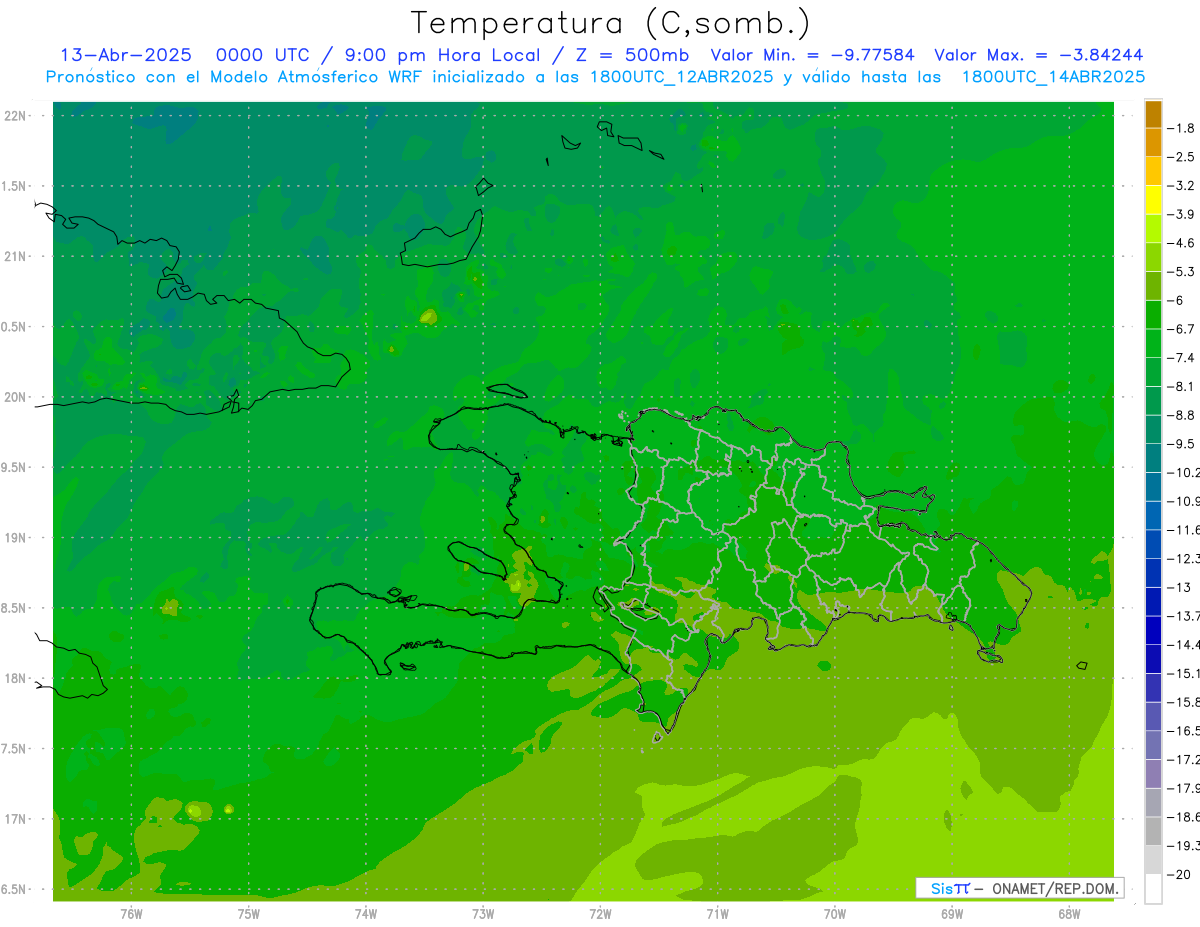Click the "71W" longitude axis label

tap(717, 914)
